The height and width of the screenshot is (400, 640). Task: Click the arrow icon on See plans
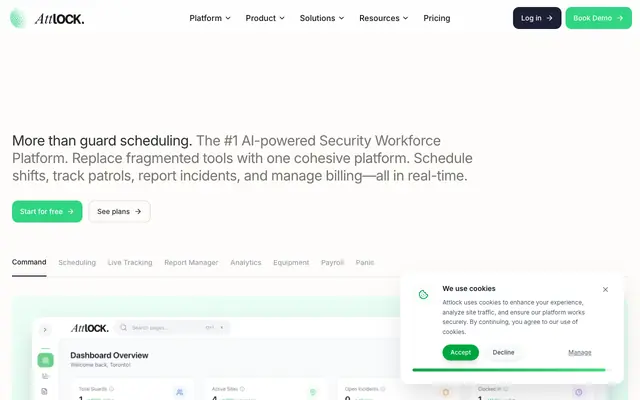coord(138,211)
